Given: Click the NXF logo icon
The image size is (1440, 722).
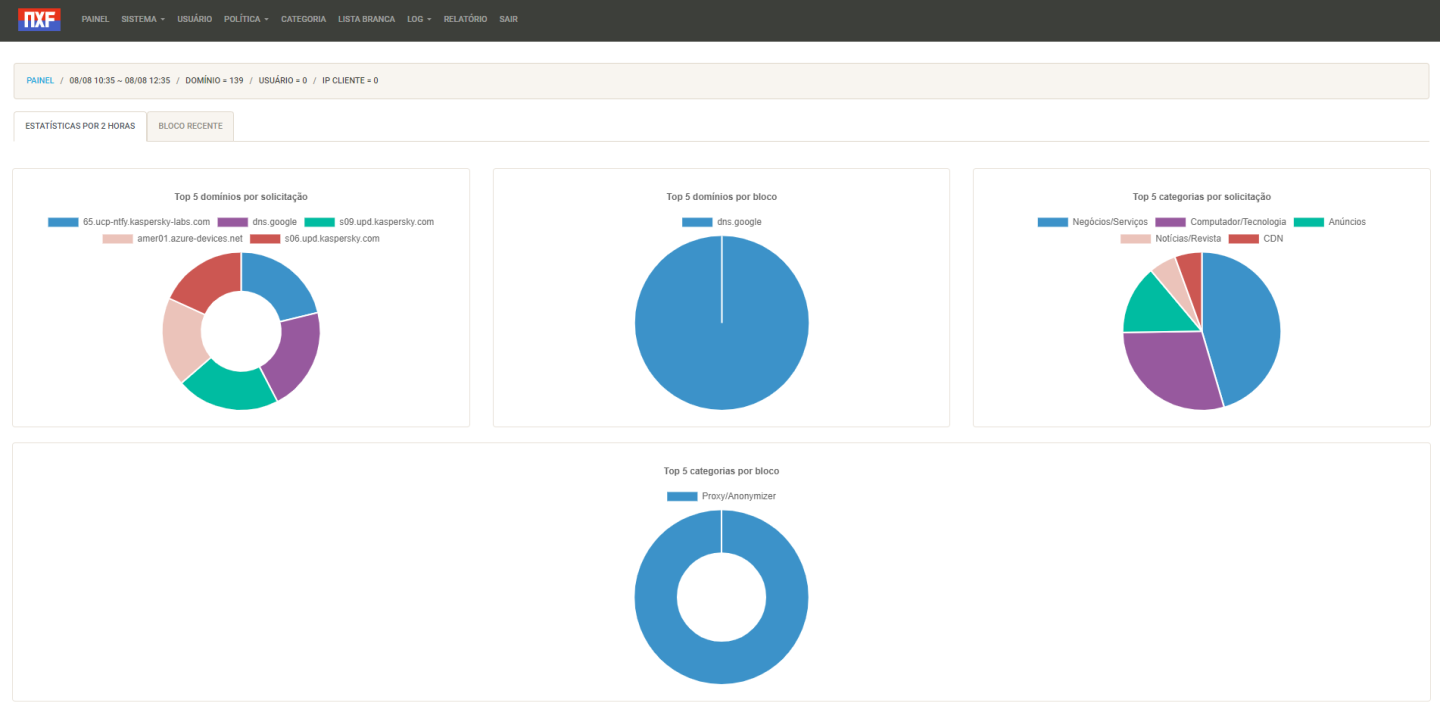Looking at the screenshot, I should pyautogui.click(x=39, y=19).
